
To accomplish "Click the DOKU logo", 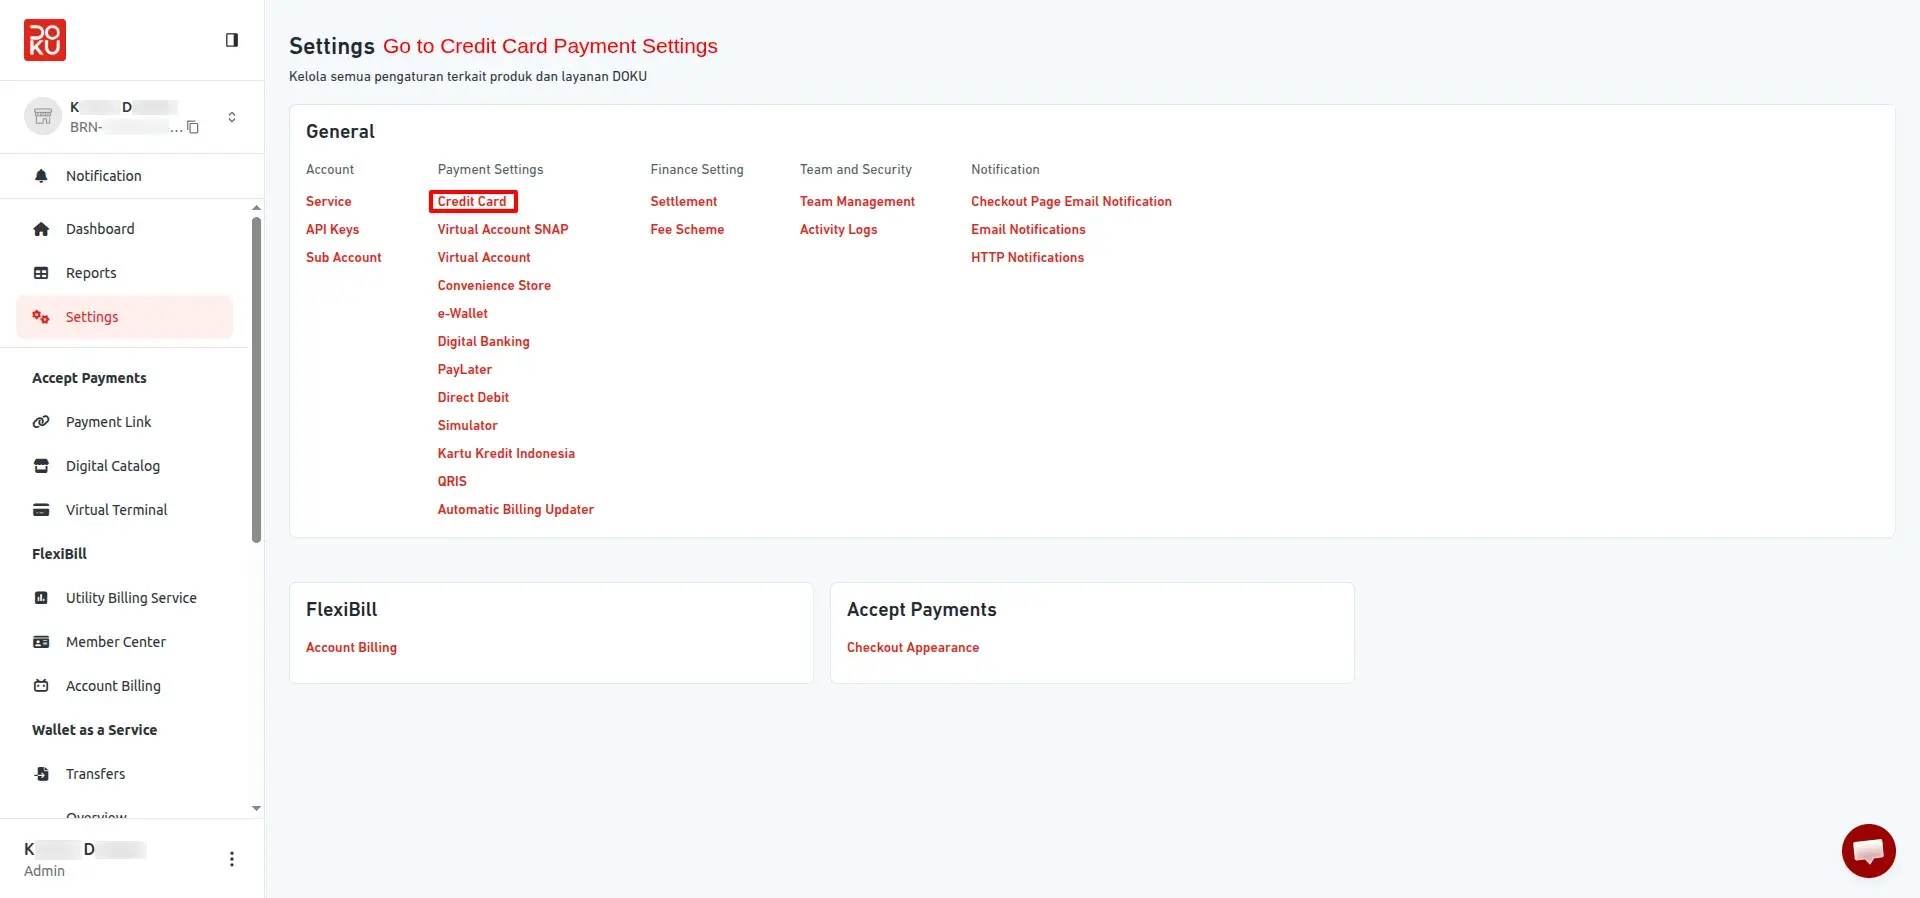I will pos(45,40).
